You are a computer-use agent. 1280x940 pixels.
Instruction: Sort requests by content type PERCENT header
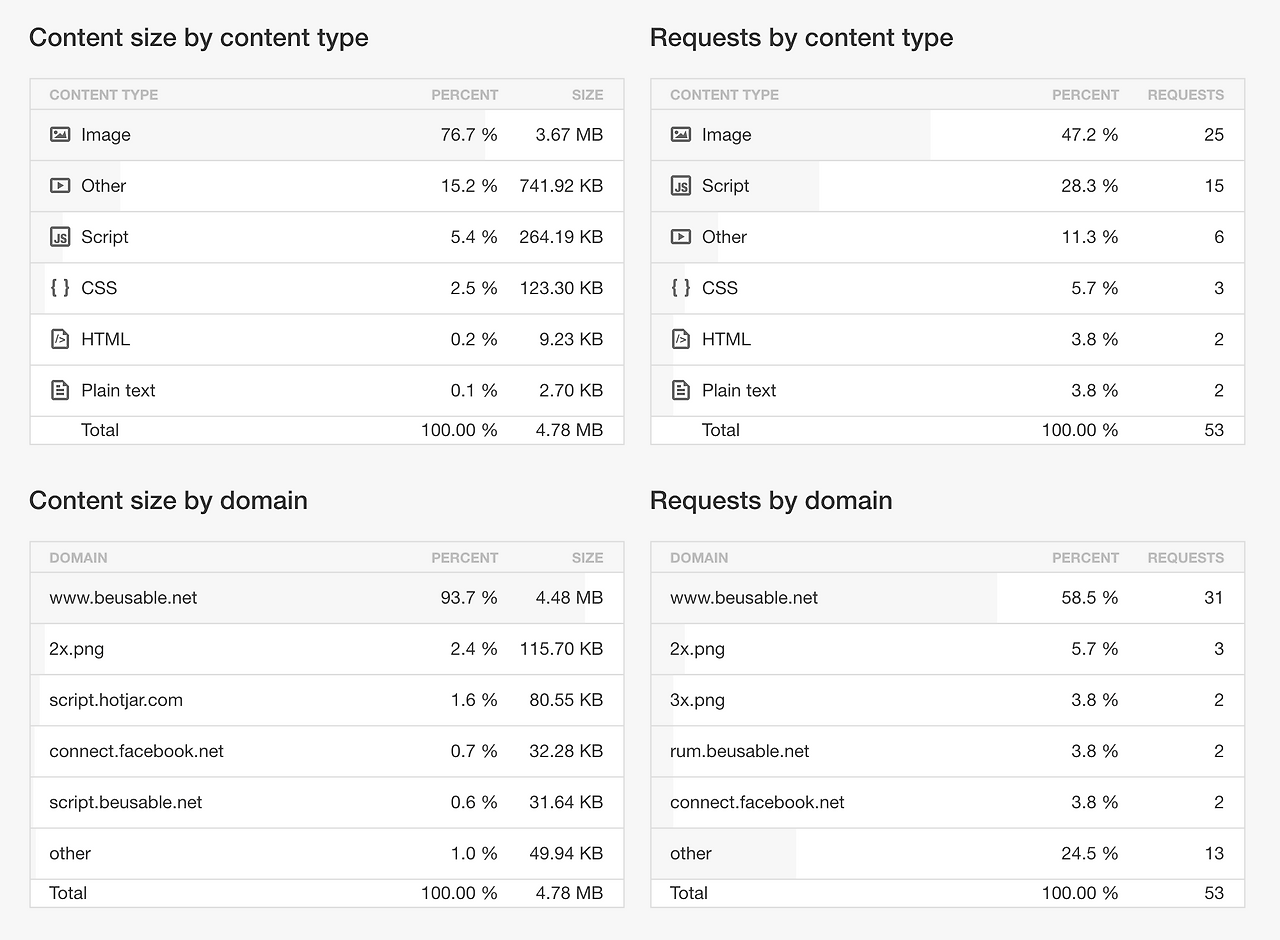[1085, 95]
